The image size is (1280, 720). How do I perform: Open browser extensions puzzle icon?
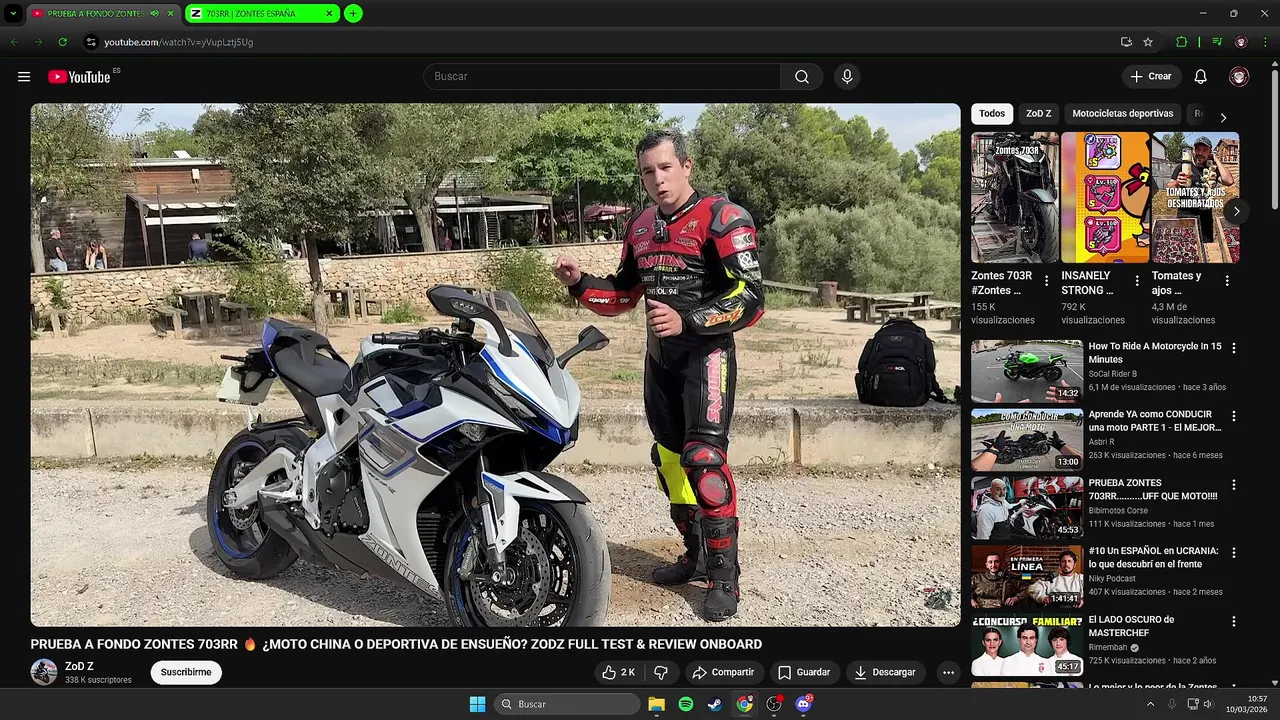click(x=1182, y=42)
